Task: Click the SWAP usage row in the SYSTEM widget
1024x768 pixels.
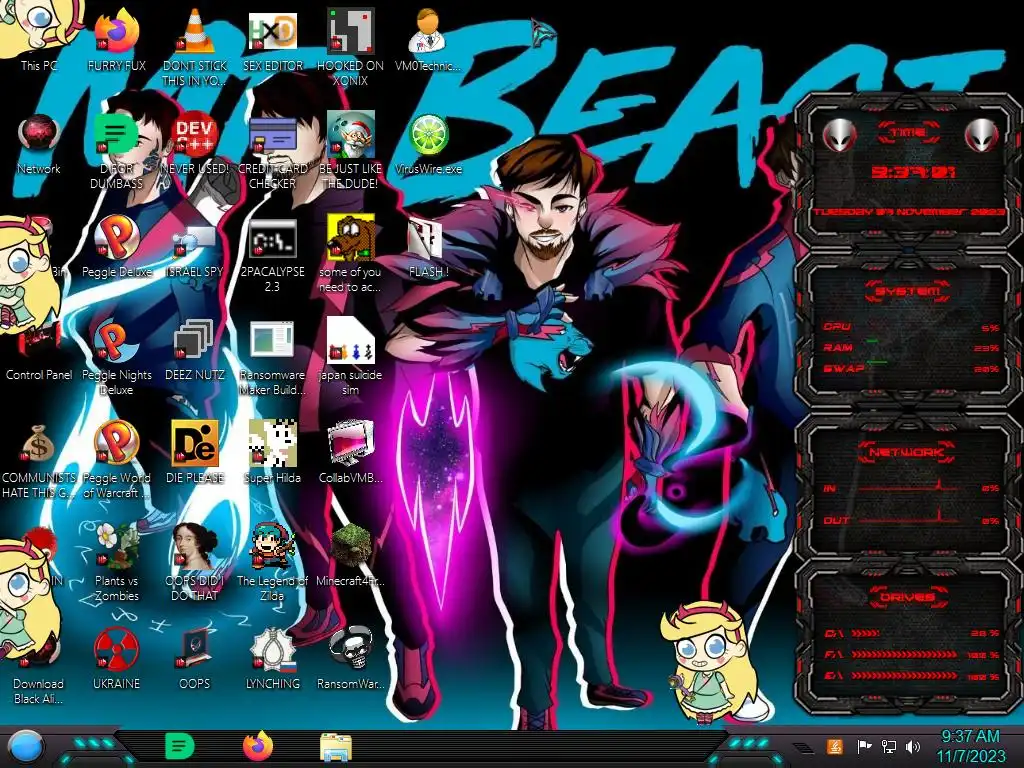Action: 911,368
